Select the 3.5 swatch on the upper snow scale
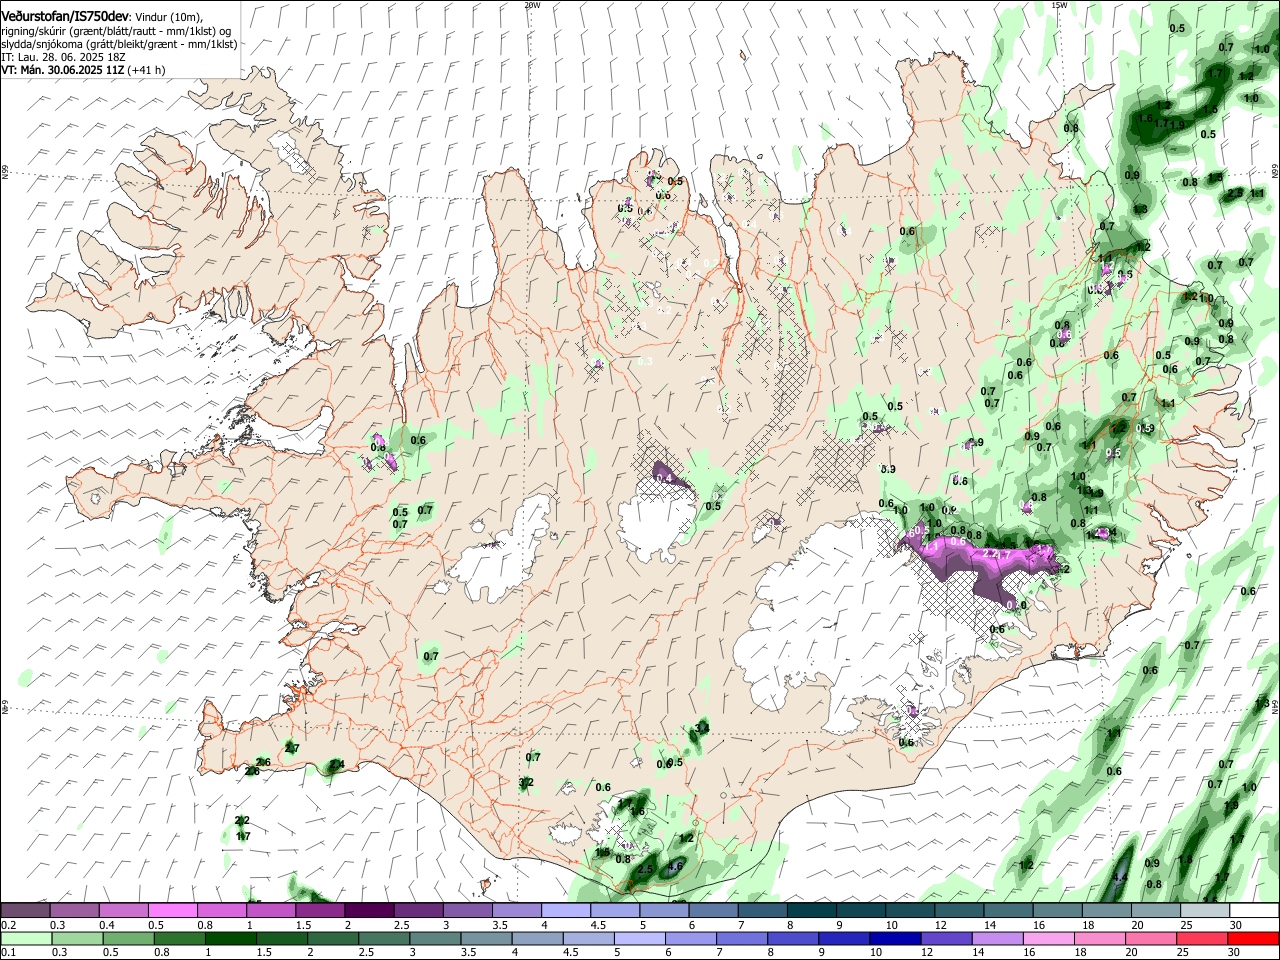1280x960 pixels. [516, 910]
